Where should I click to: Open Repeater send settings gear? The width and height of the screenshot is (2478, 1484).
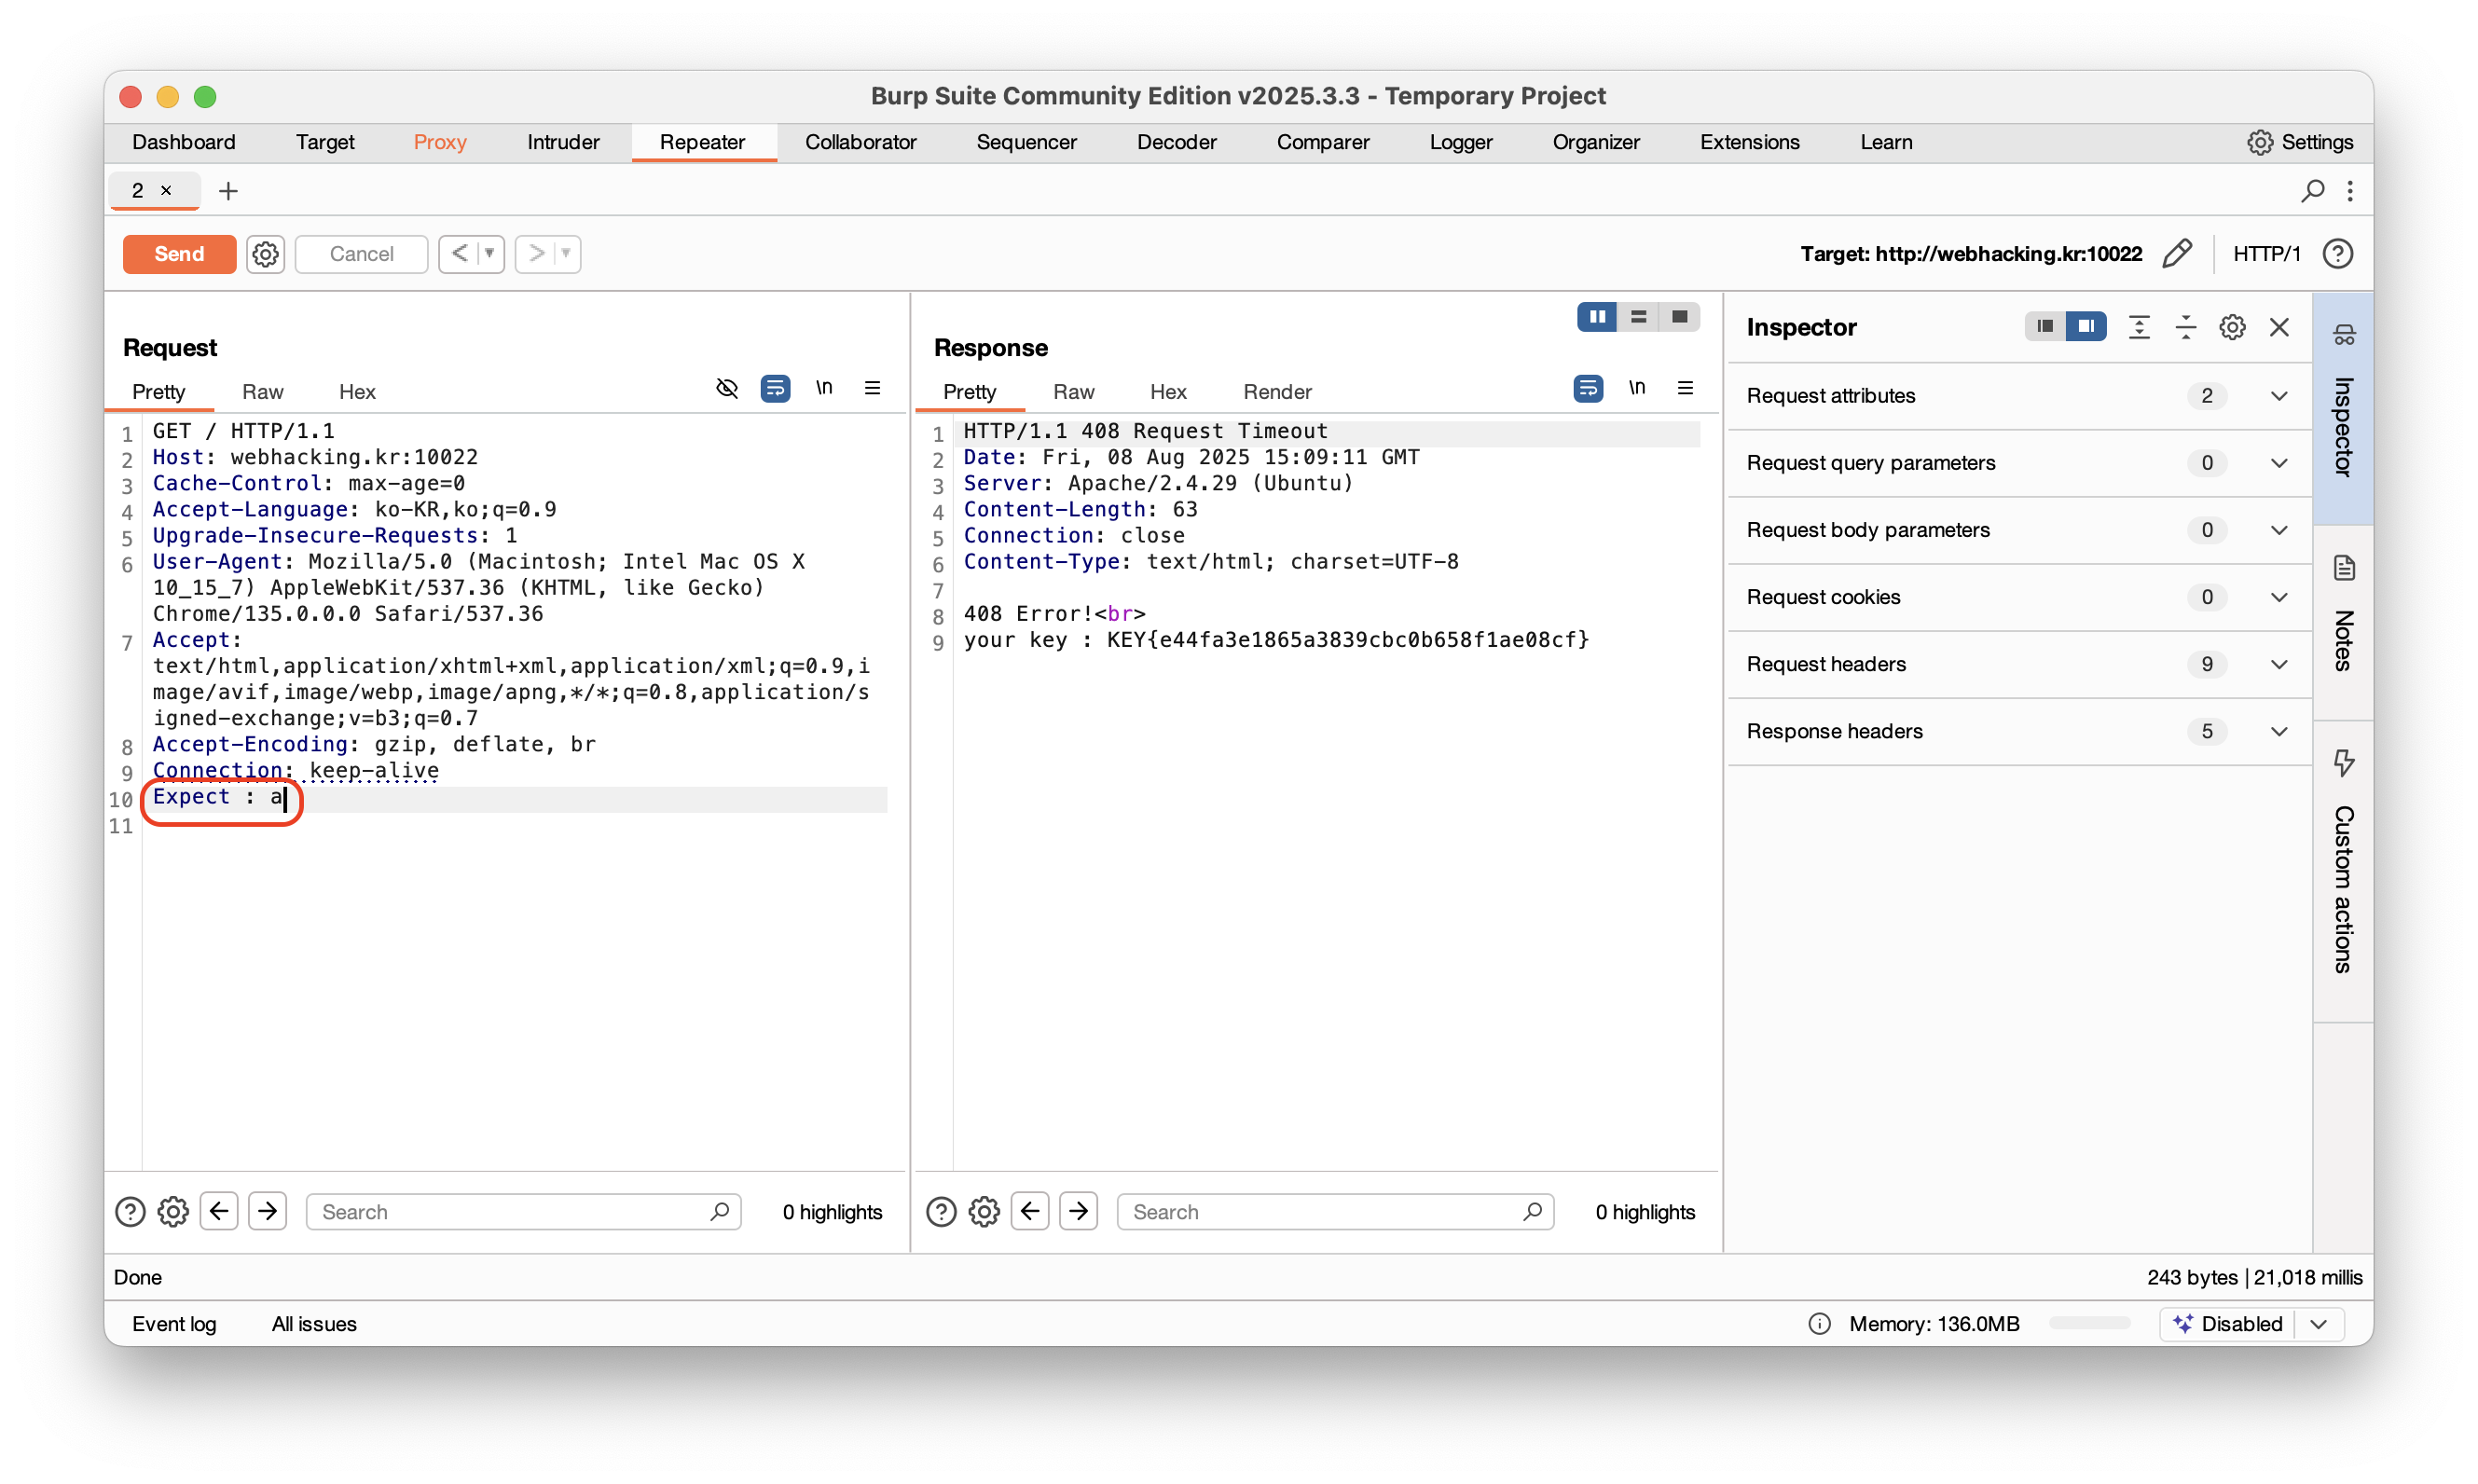(265, 254)
